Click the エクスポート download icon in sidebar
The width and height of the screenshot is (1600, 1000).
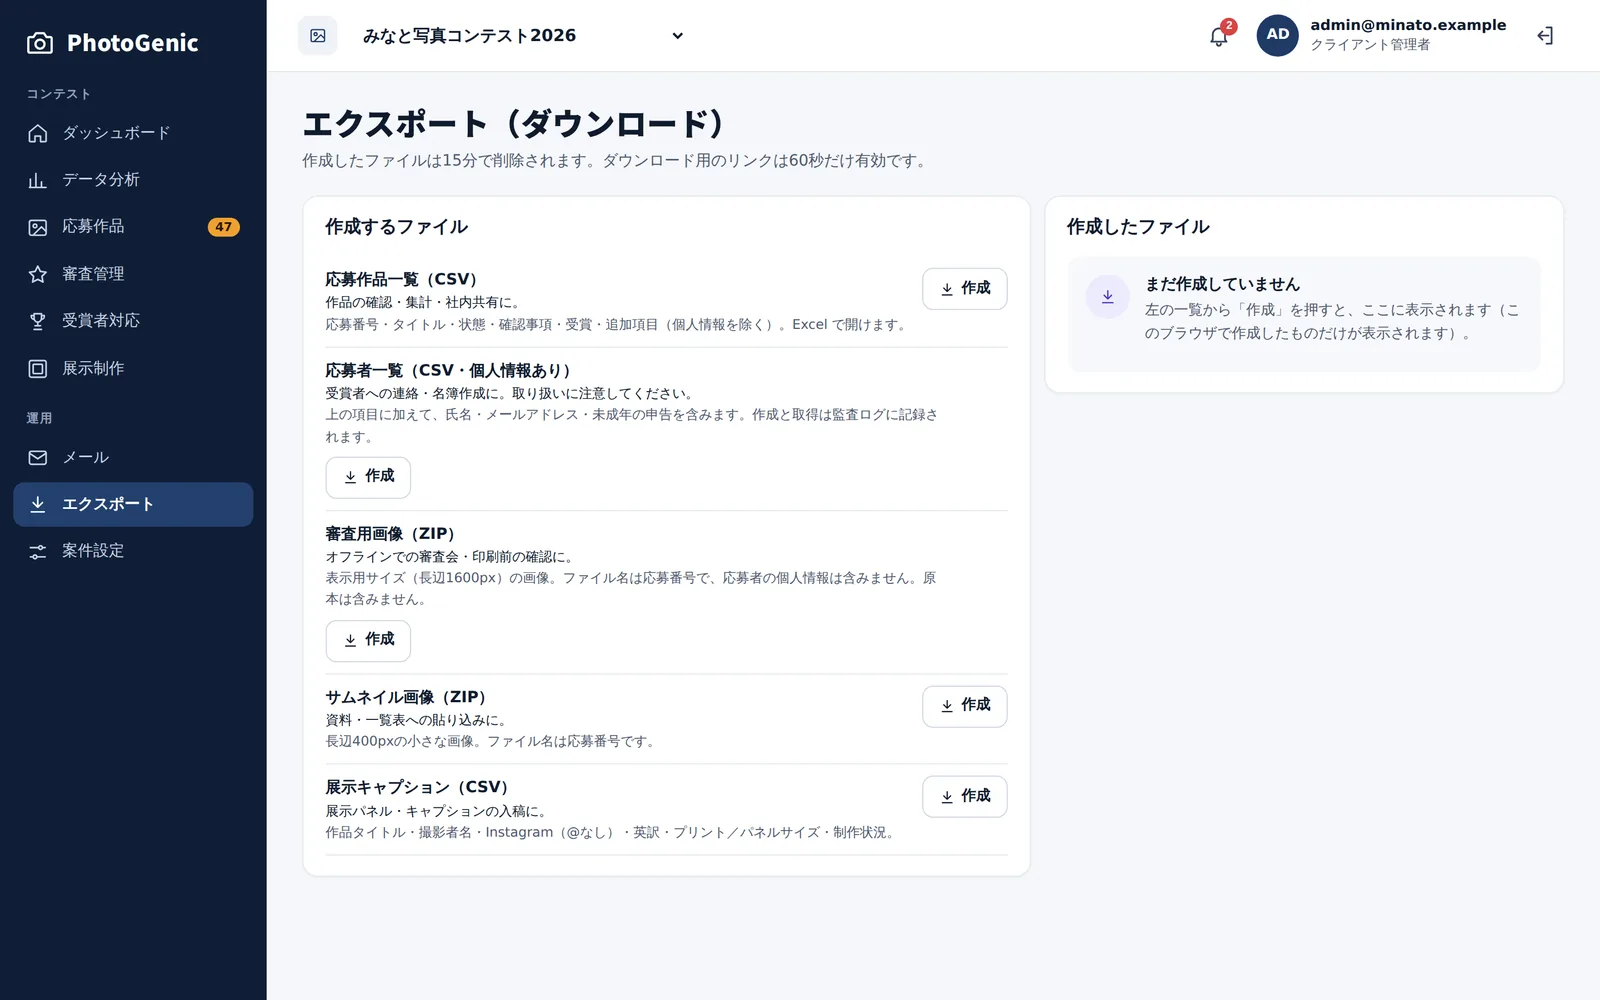[x=38, y=505]
